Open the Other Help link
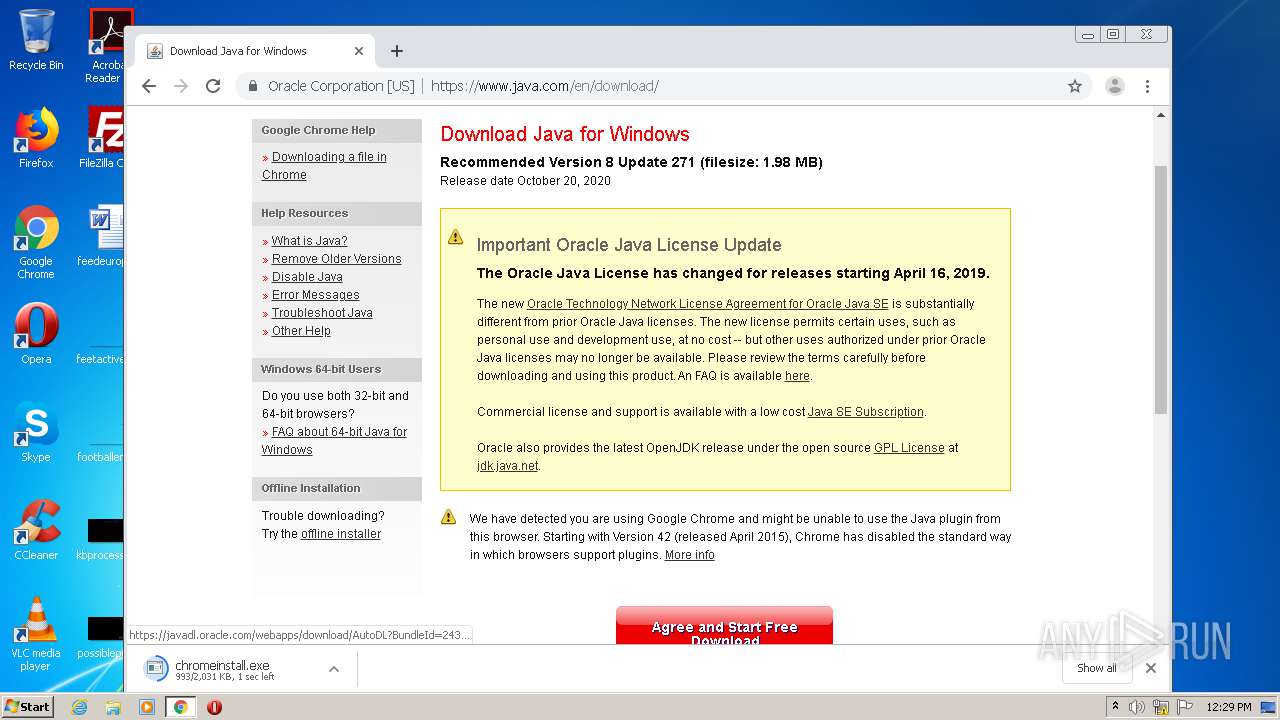The height and width of the screenshot is (720, 1280). [301, 331]
